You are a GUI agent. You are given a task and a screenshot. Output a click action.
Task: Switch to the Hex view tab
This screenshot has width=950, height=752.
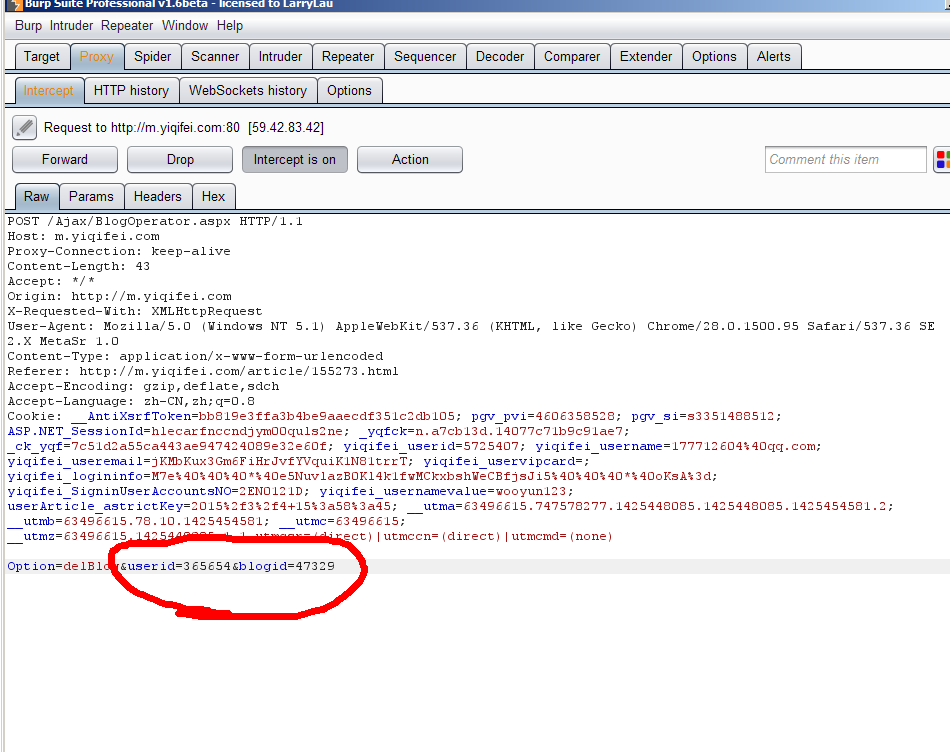[213, 196]
